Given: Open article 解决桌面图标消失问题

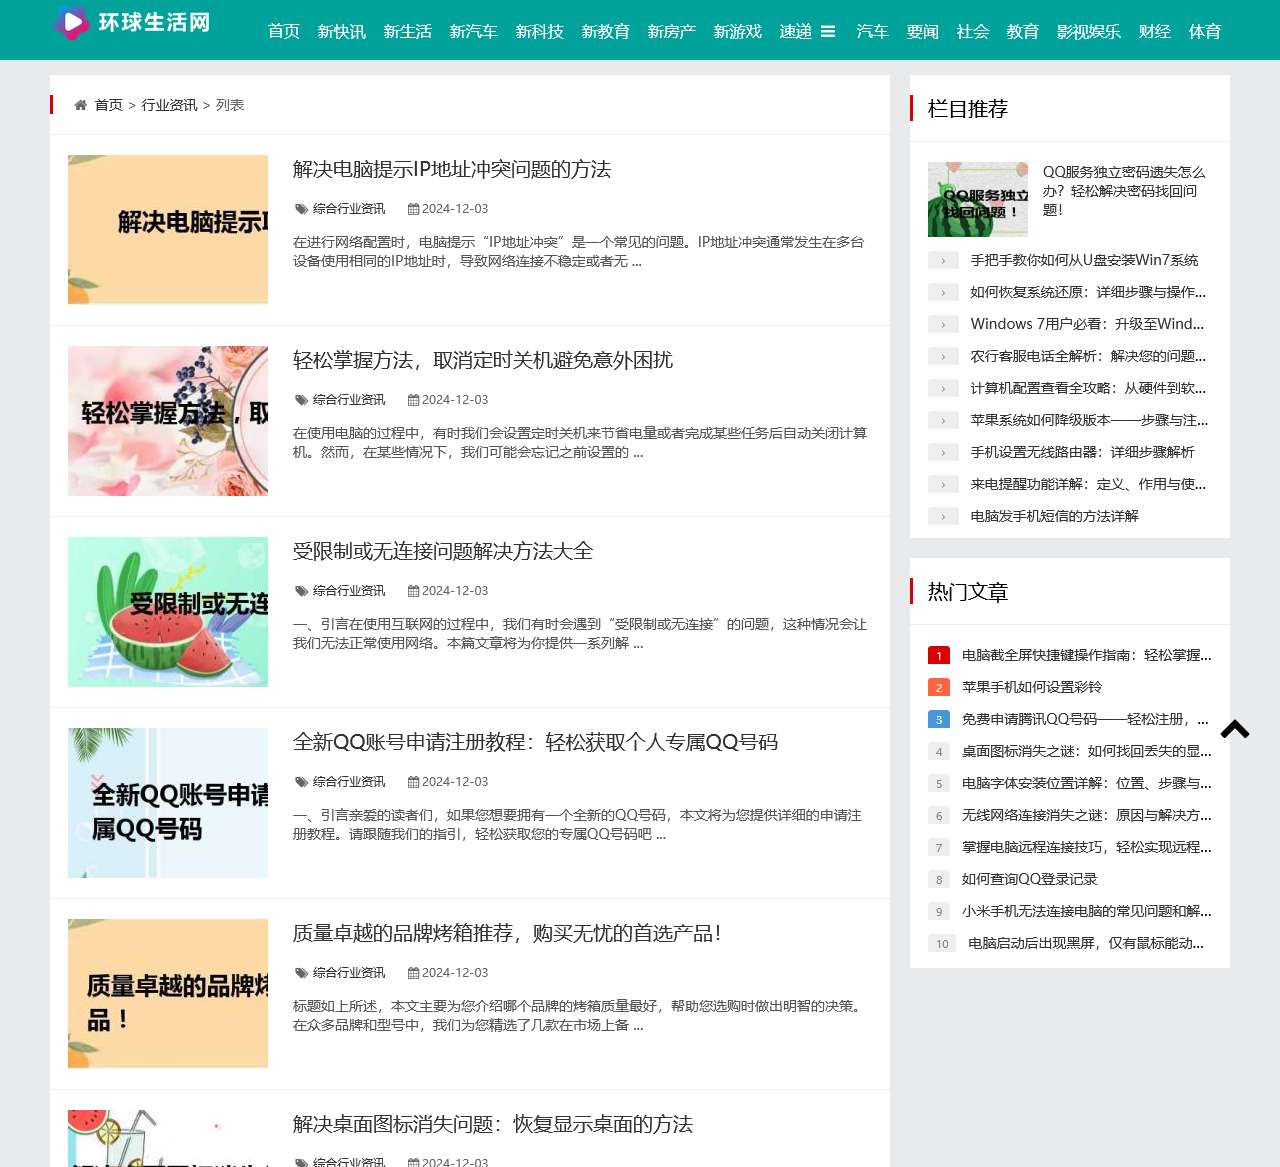Looking at the screenshot, I should 493,1124.
